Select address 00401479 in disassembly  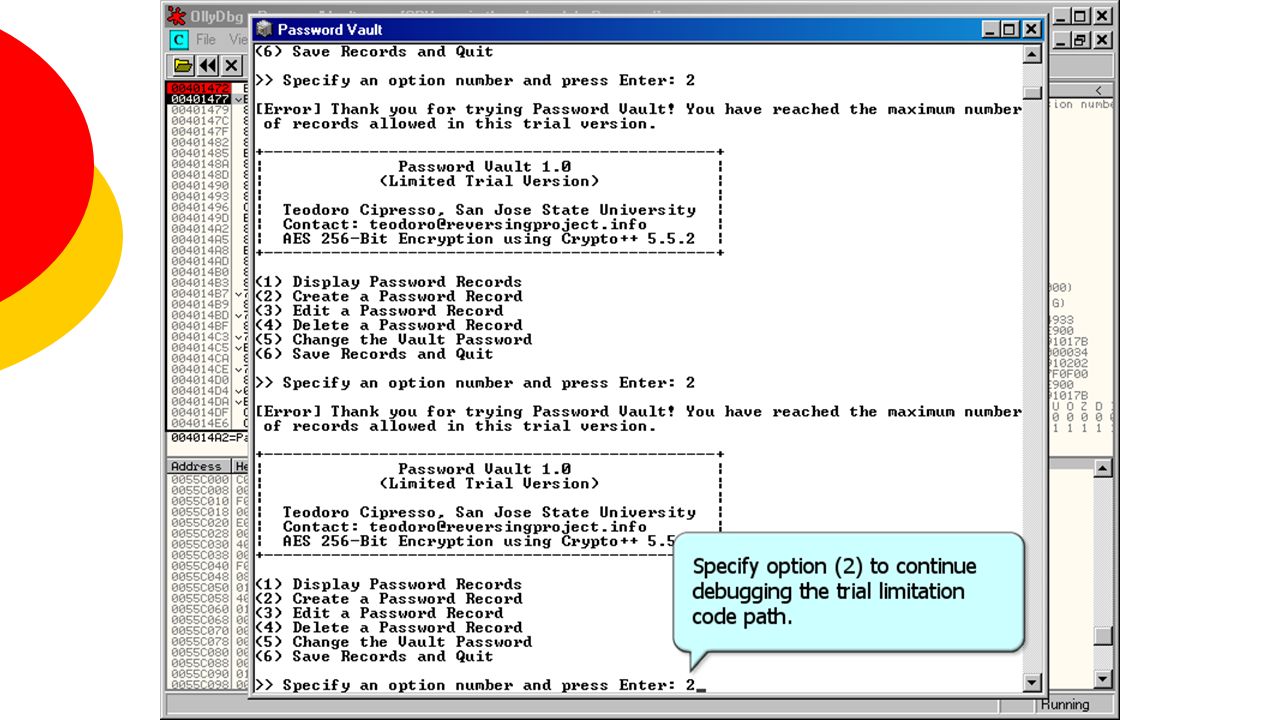(x=200, y=110)
